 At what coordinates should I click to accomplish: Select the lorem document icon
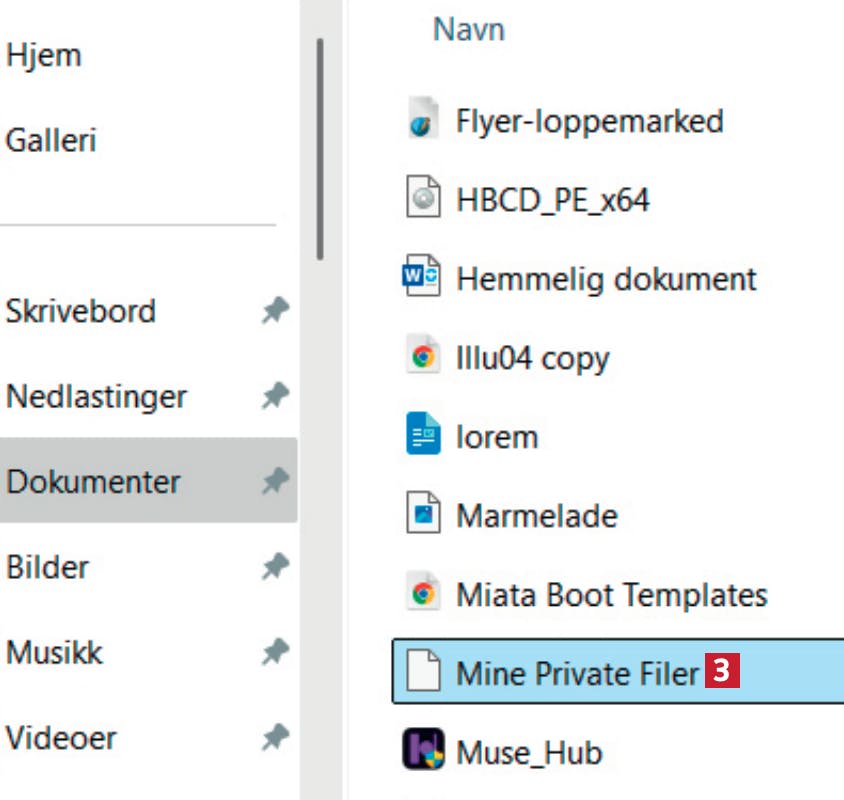(x=423, y=433)
